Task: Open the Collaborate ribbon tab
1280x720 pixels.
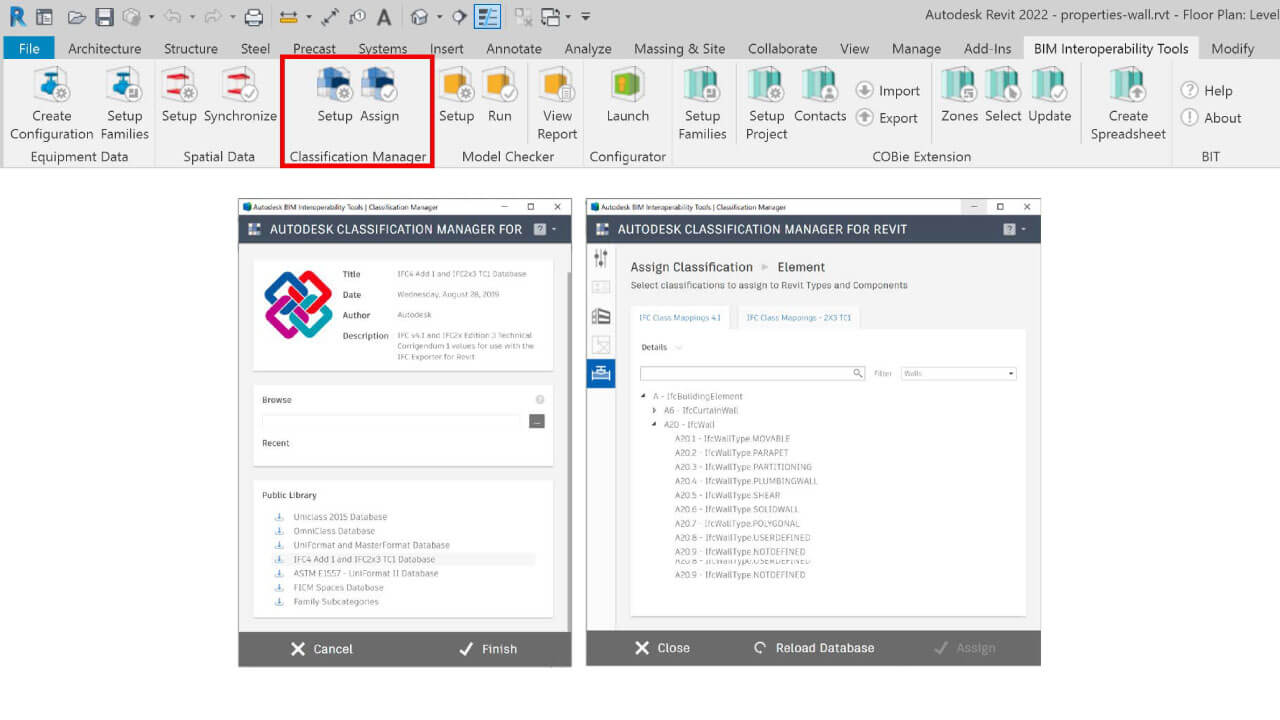Action: coord(782,48)
